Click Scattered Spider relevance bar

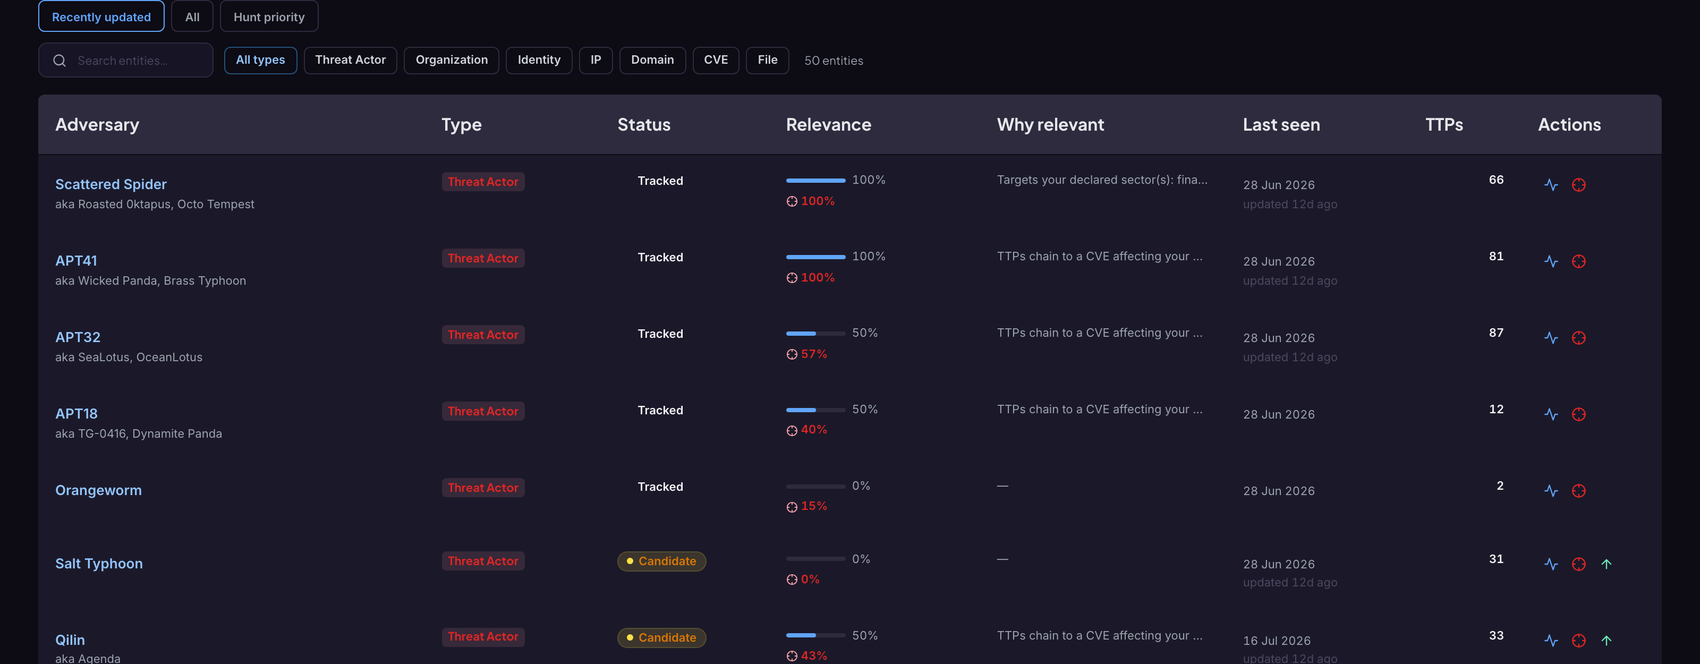tap(816, 180)
